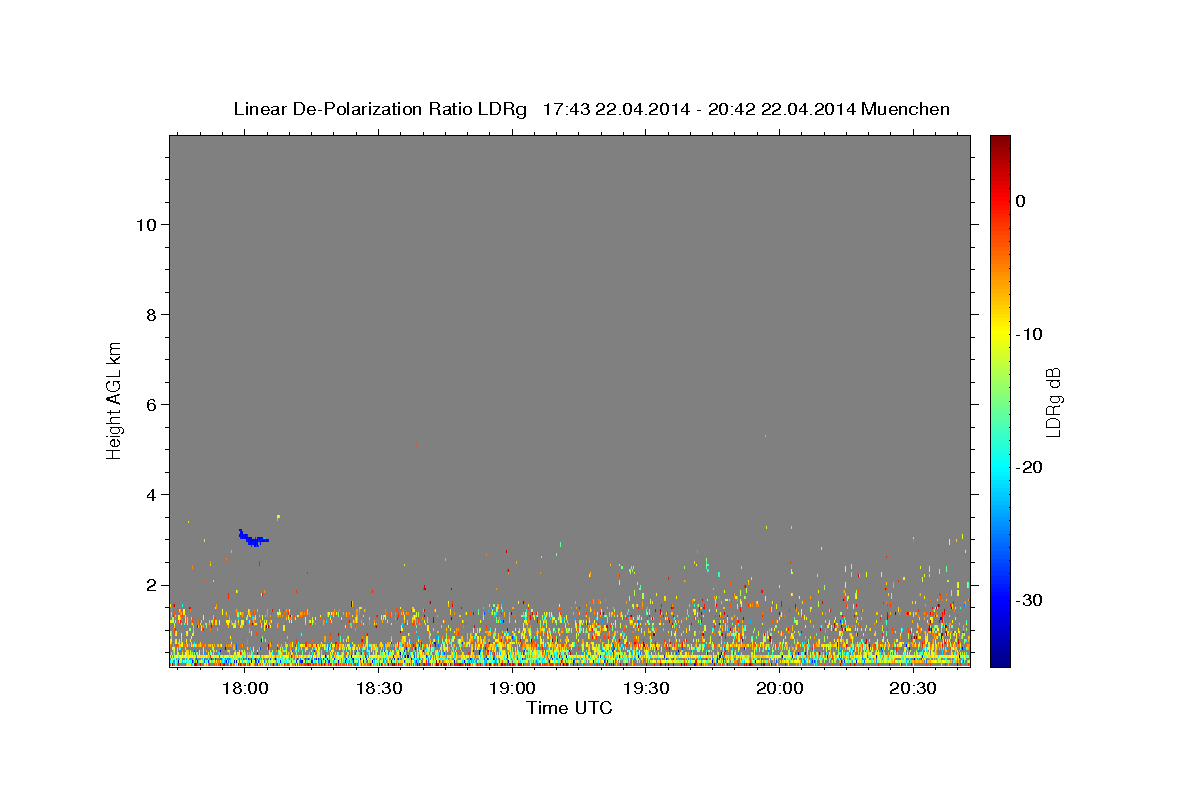
Task: Click the 19:00 time tick label
Action: [x=512, y=689]
